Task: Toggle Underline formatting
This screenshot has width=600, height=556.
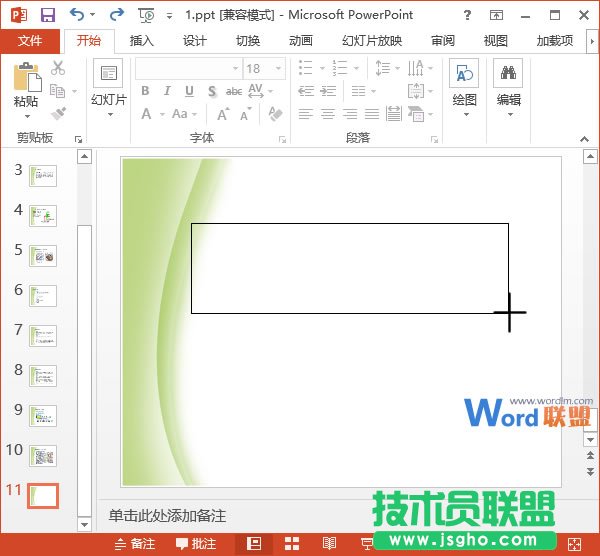Action: (x=189, y=91)
